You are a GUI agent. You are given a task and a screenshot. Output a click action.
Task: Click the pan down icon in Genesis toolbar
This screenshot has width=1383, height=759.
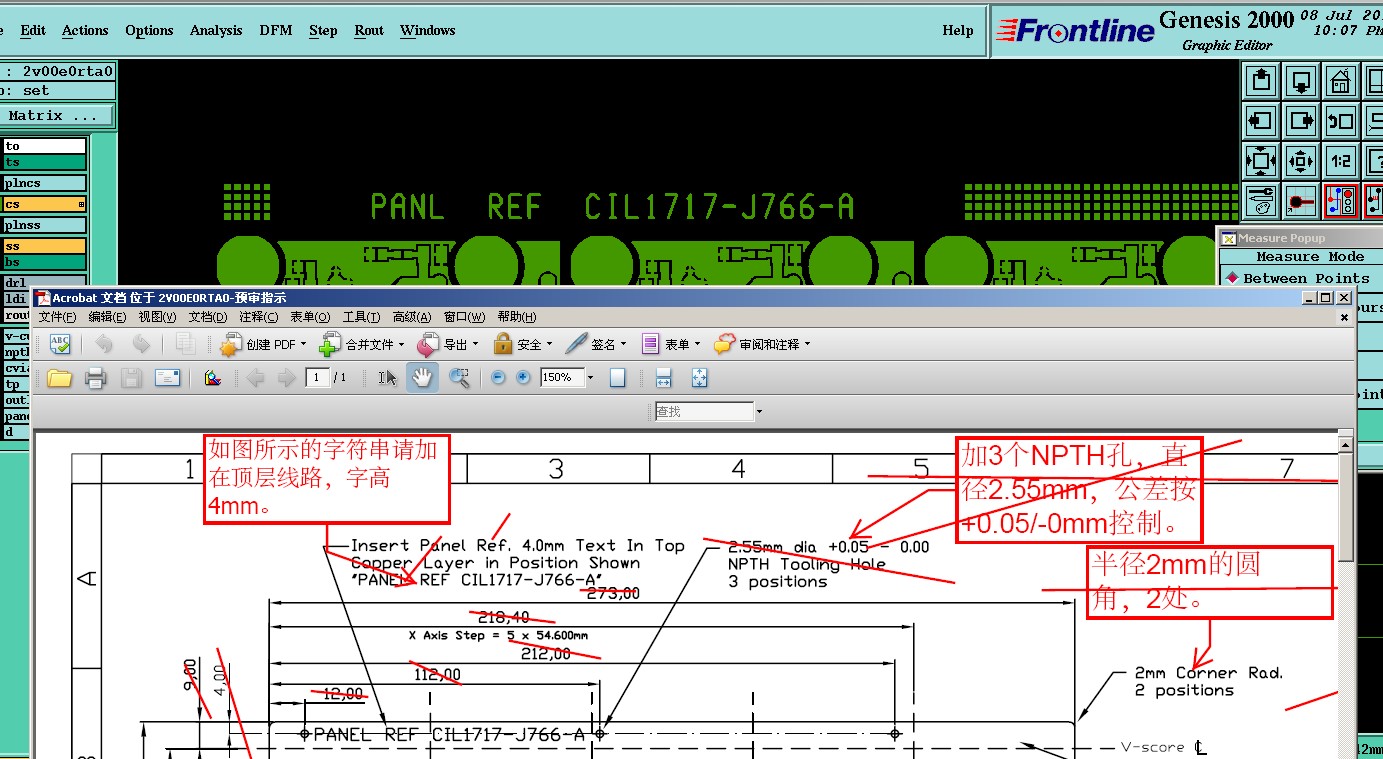[x=1301, y=81]
